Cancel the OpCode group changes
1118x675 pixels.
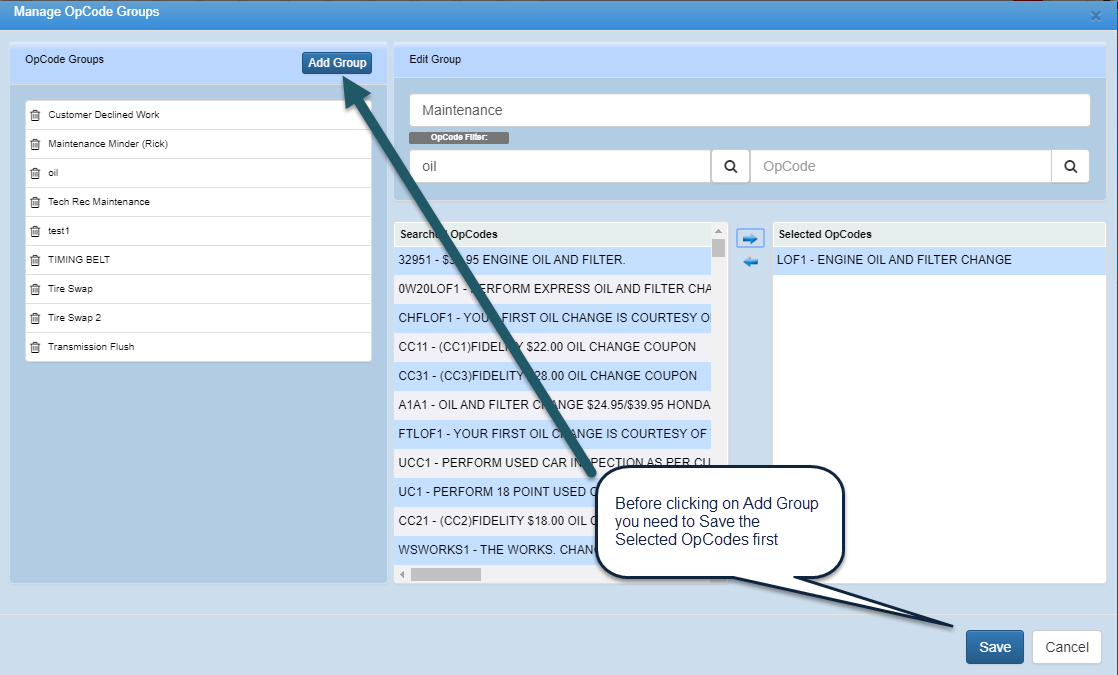[1066, 647]
